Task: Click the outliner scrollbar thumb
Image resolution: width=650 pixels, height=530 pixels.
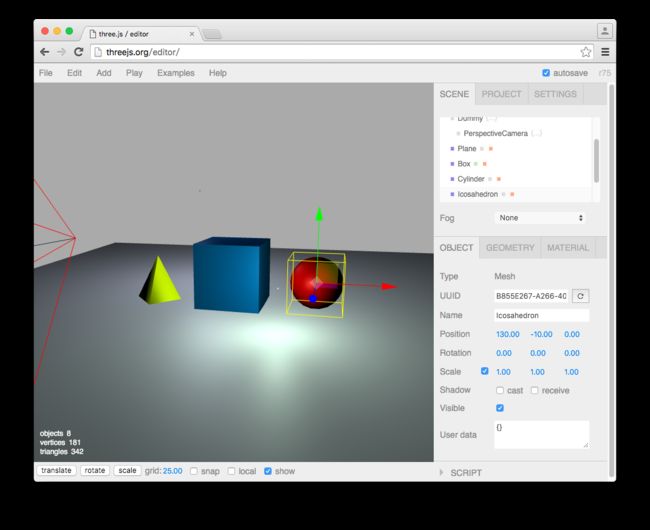Action: click(596, 160)
